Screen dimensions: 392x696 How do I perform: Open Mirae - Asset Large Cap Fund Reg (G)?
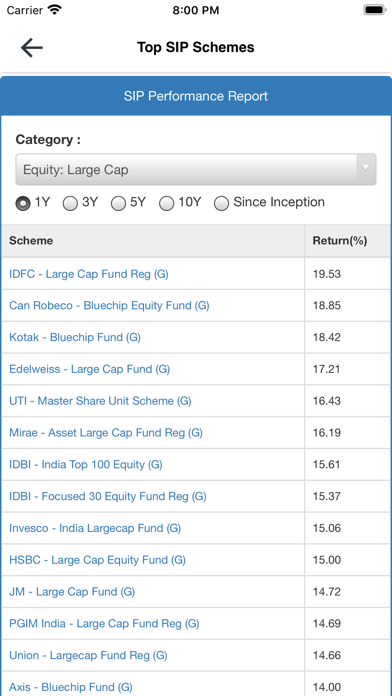106,433
